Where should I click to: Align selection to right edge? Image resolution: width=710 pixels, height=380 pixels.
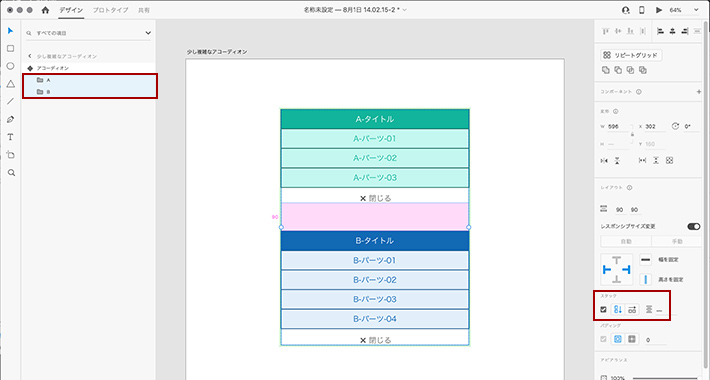coord(685,31)
